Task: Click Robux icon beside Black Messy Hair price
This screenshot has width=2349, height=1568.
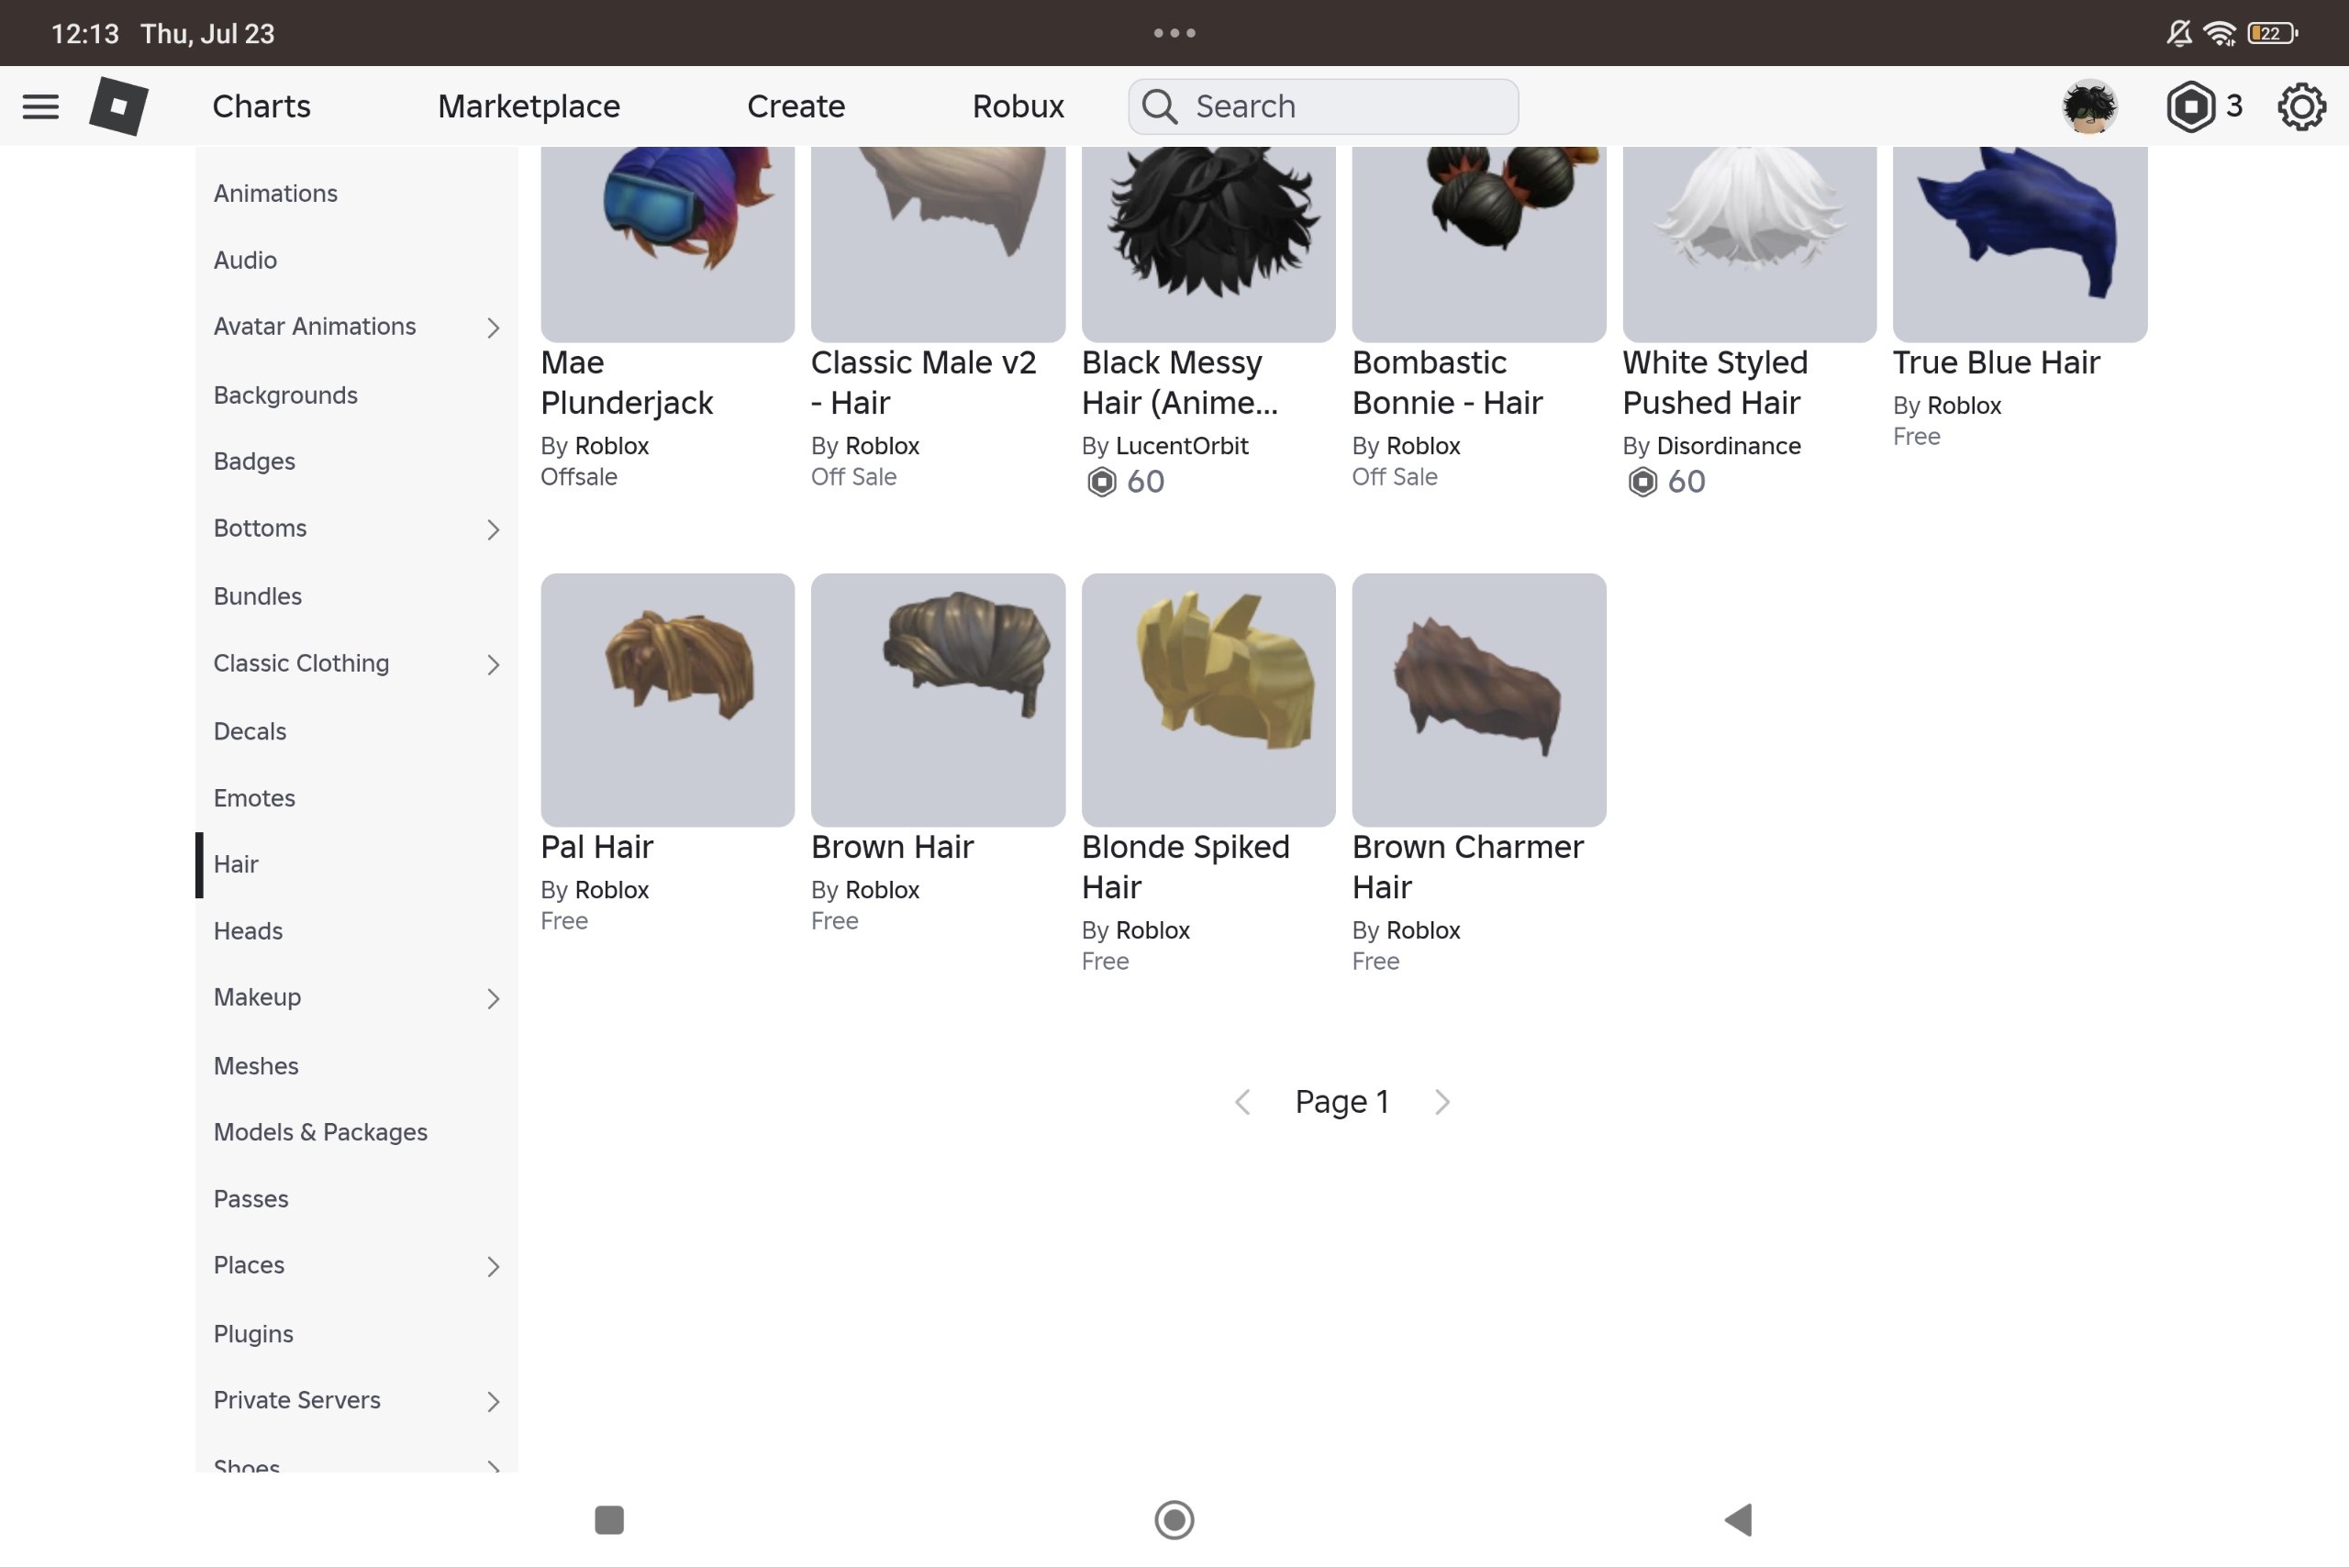Action: 1101,482
